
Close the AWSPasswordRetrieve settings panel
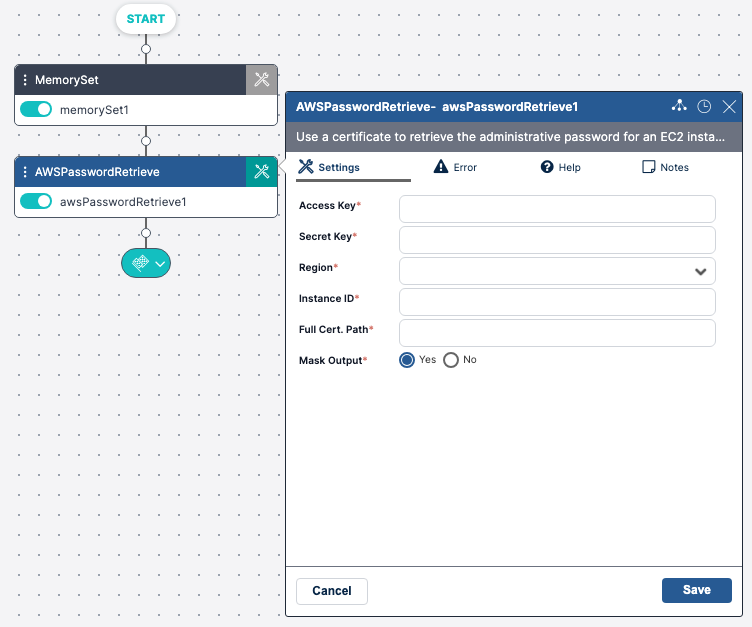click(729, 106)
